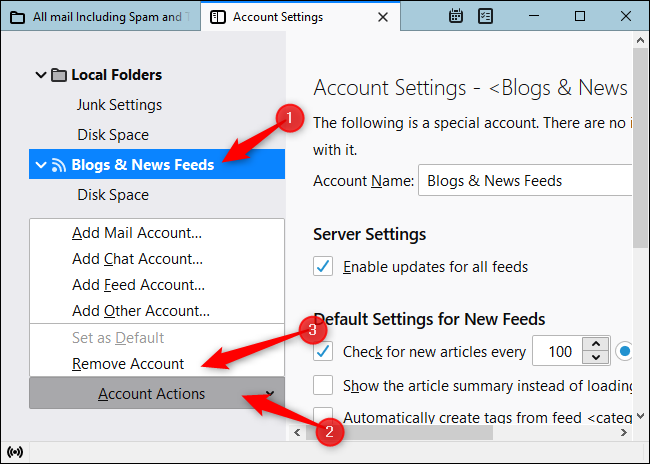Click the vertical scrollbar down arrow
Viewport: 650px width, 464px height.
coord(640,416)
